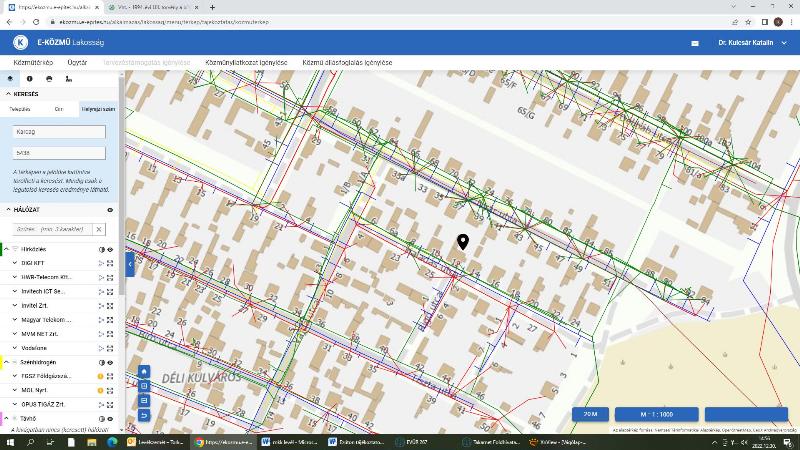800x450 pixels.
Task: Collapse the KERESÉS section
Action: tap(7, 94)
